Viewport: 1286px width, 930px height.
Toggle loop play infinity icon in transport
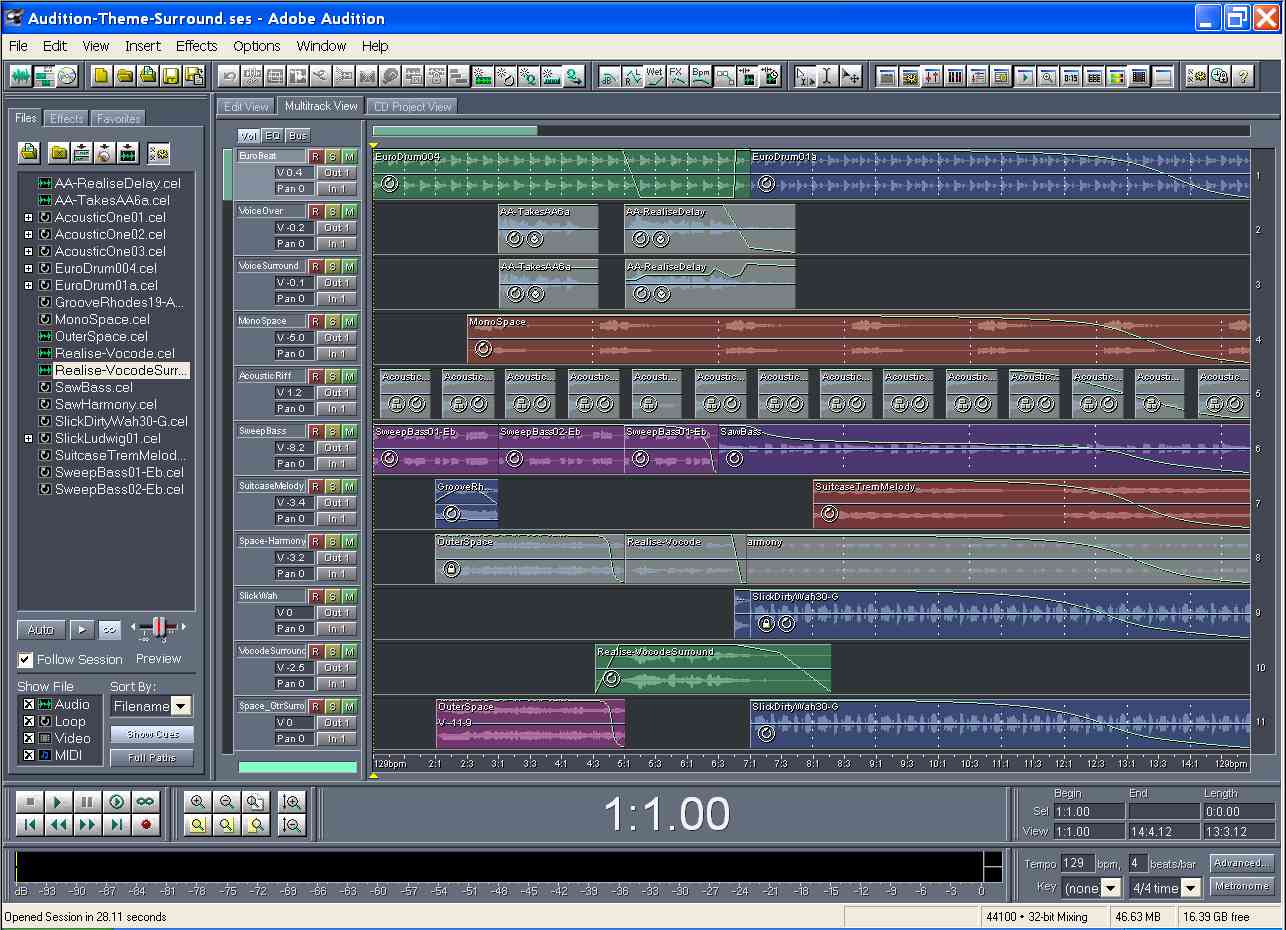(146, 802)
